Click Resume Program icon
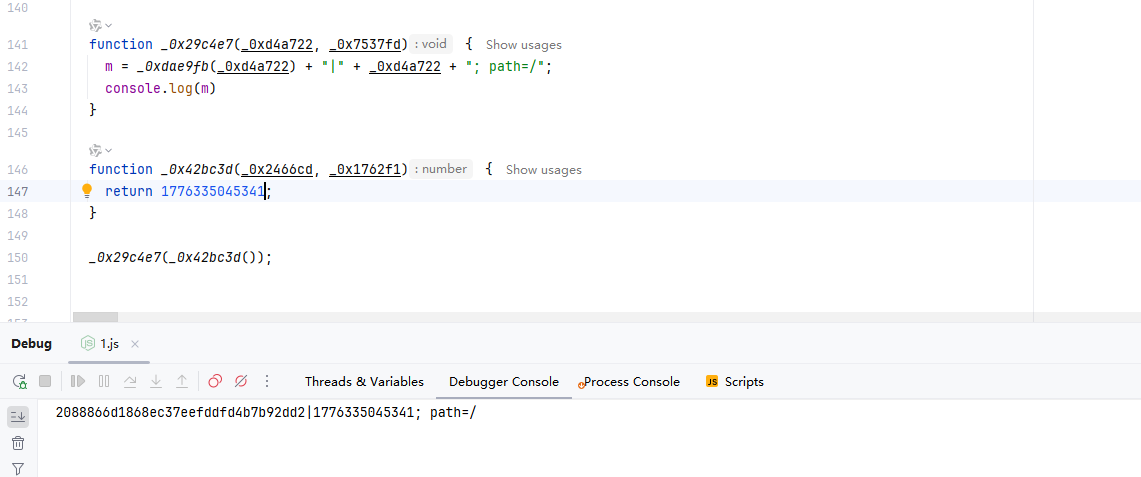The height and width of the screenshot is (477, 1141). click(x=78, y=381)
